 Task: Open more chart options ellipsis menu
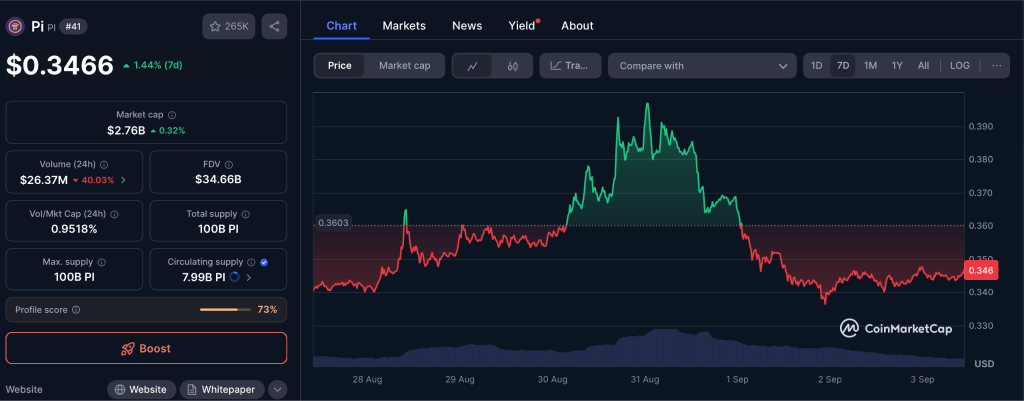tap(996, 66)
